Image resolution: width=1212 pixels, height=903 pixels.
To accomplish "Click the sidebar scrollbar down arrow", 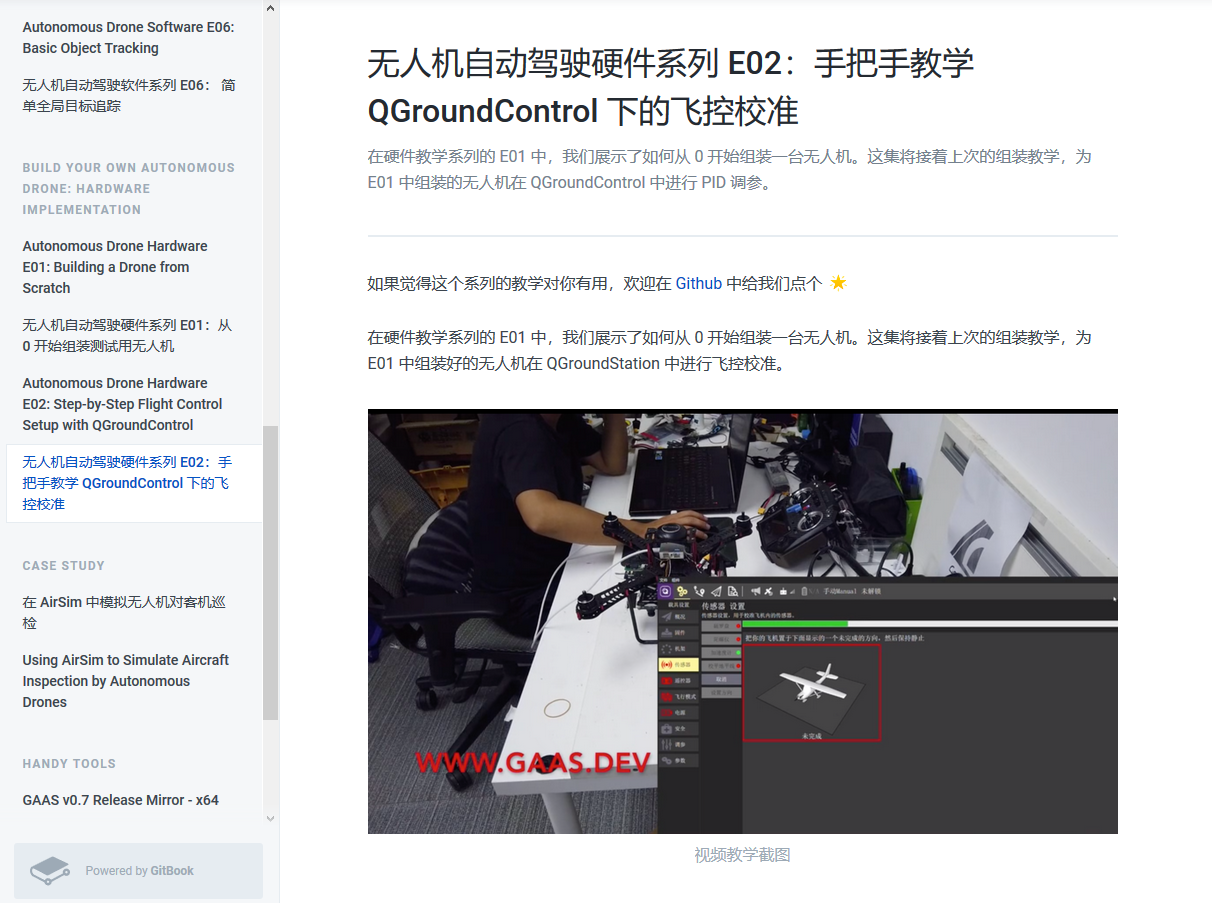I will (270, 818).
